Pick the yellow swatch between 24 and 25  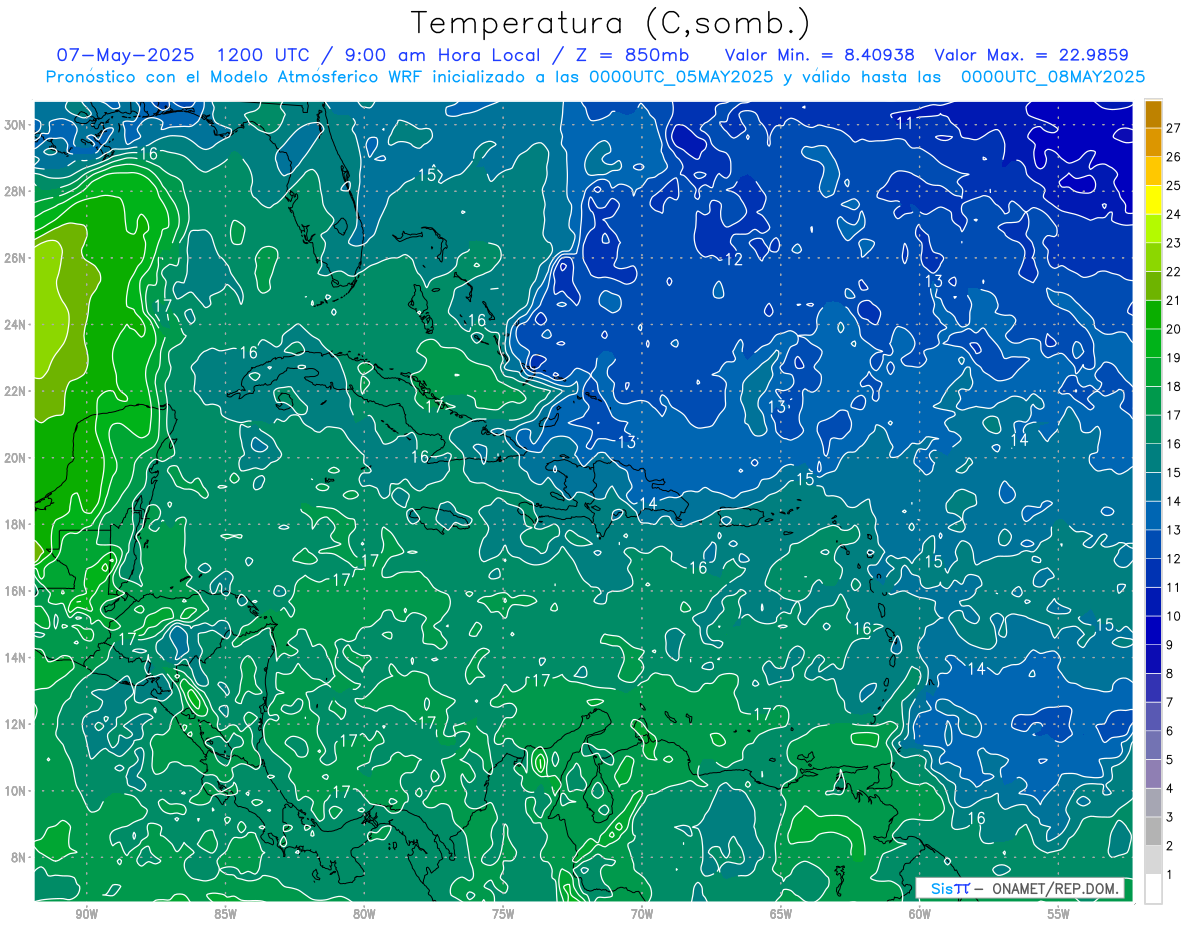pyautogui.click(x=1153, y=200)
